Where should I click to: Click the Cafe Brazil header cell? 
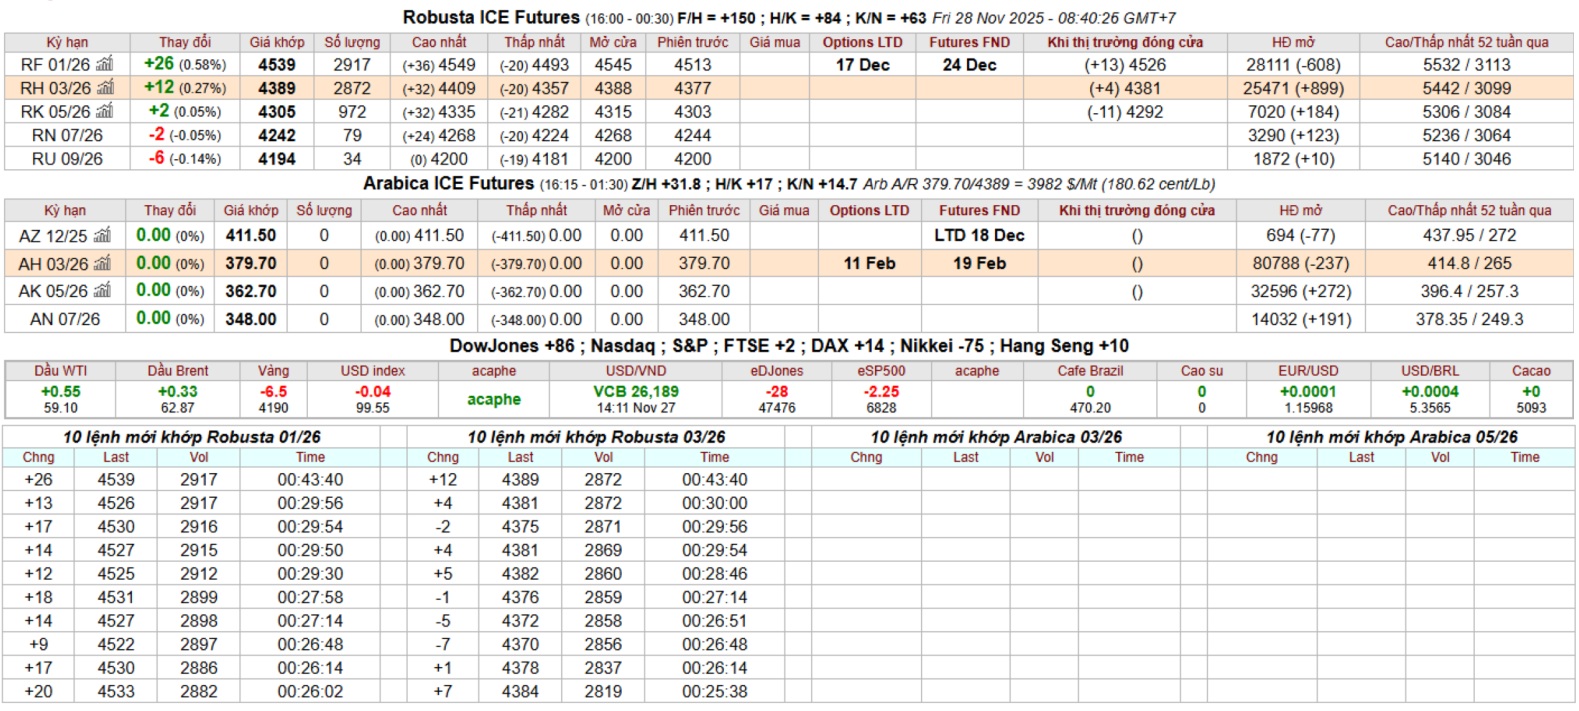point(1090,371)
